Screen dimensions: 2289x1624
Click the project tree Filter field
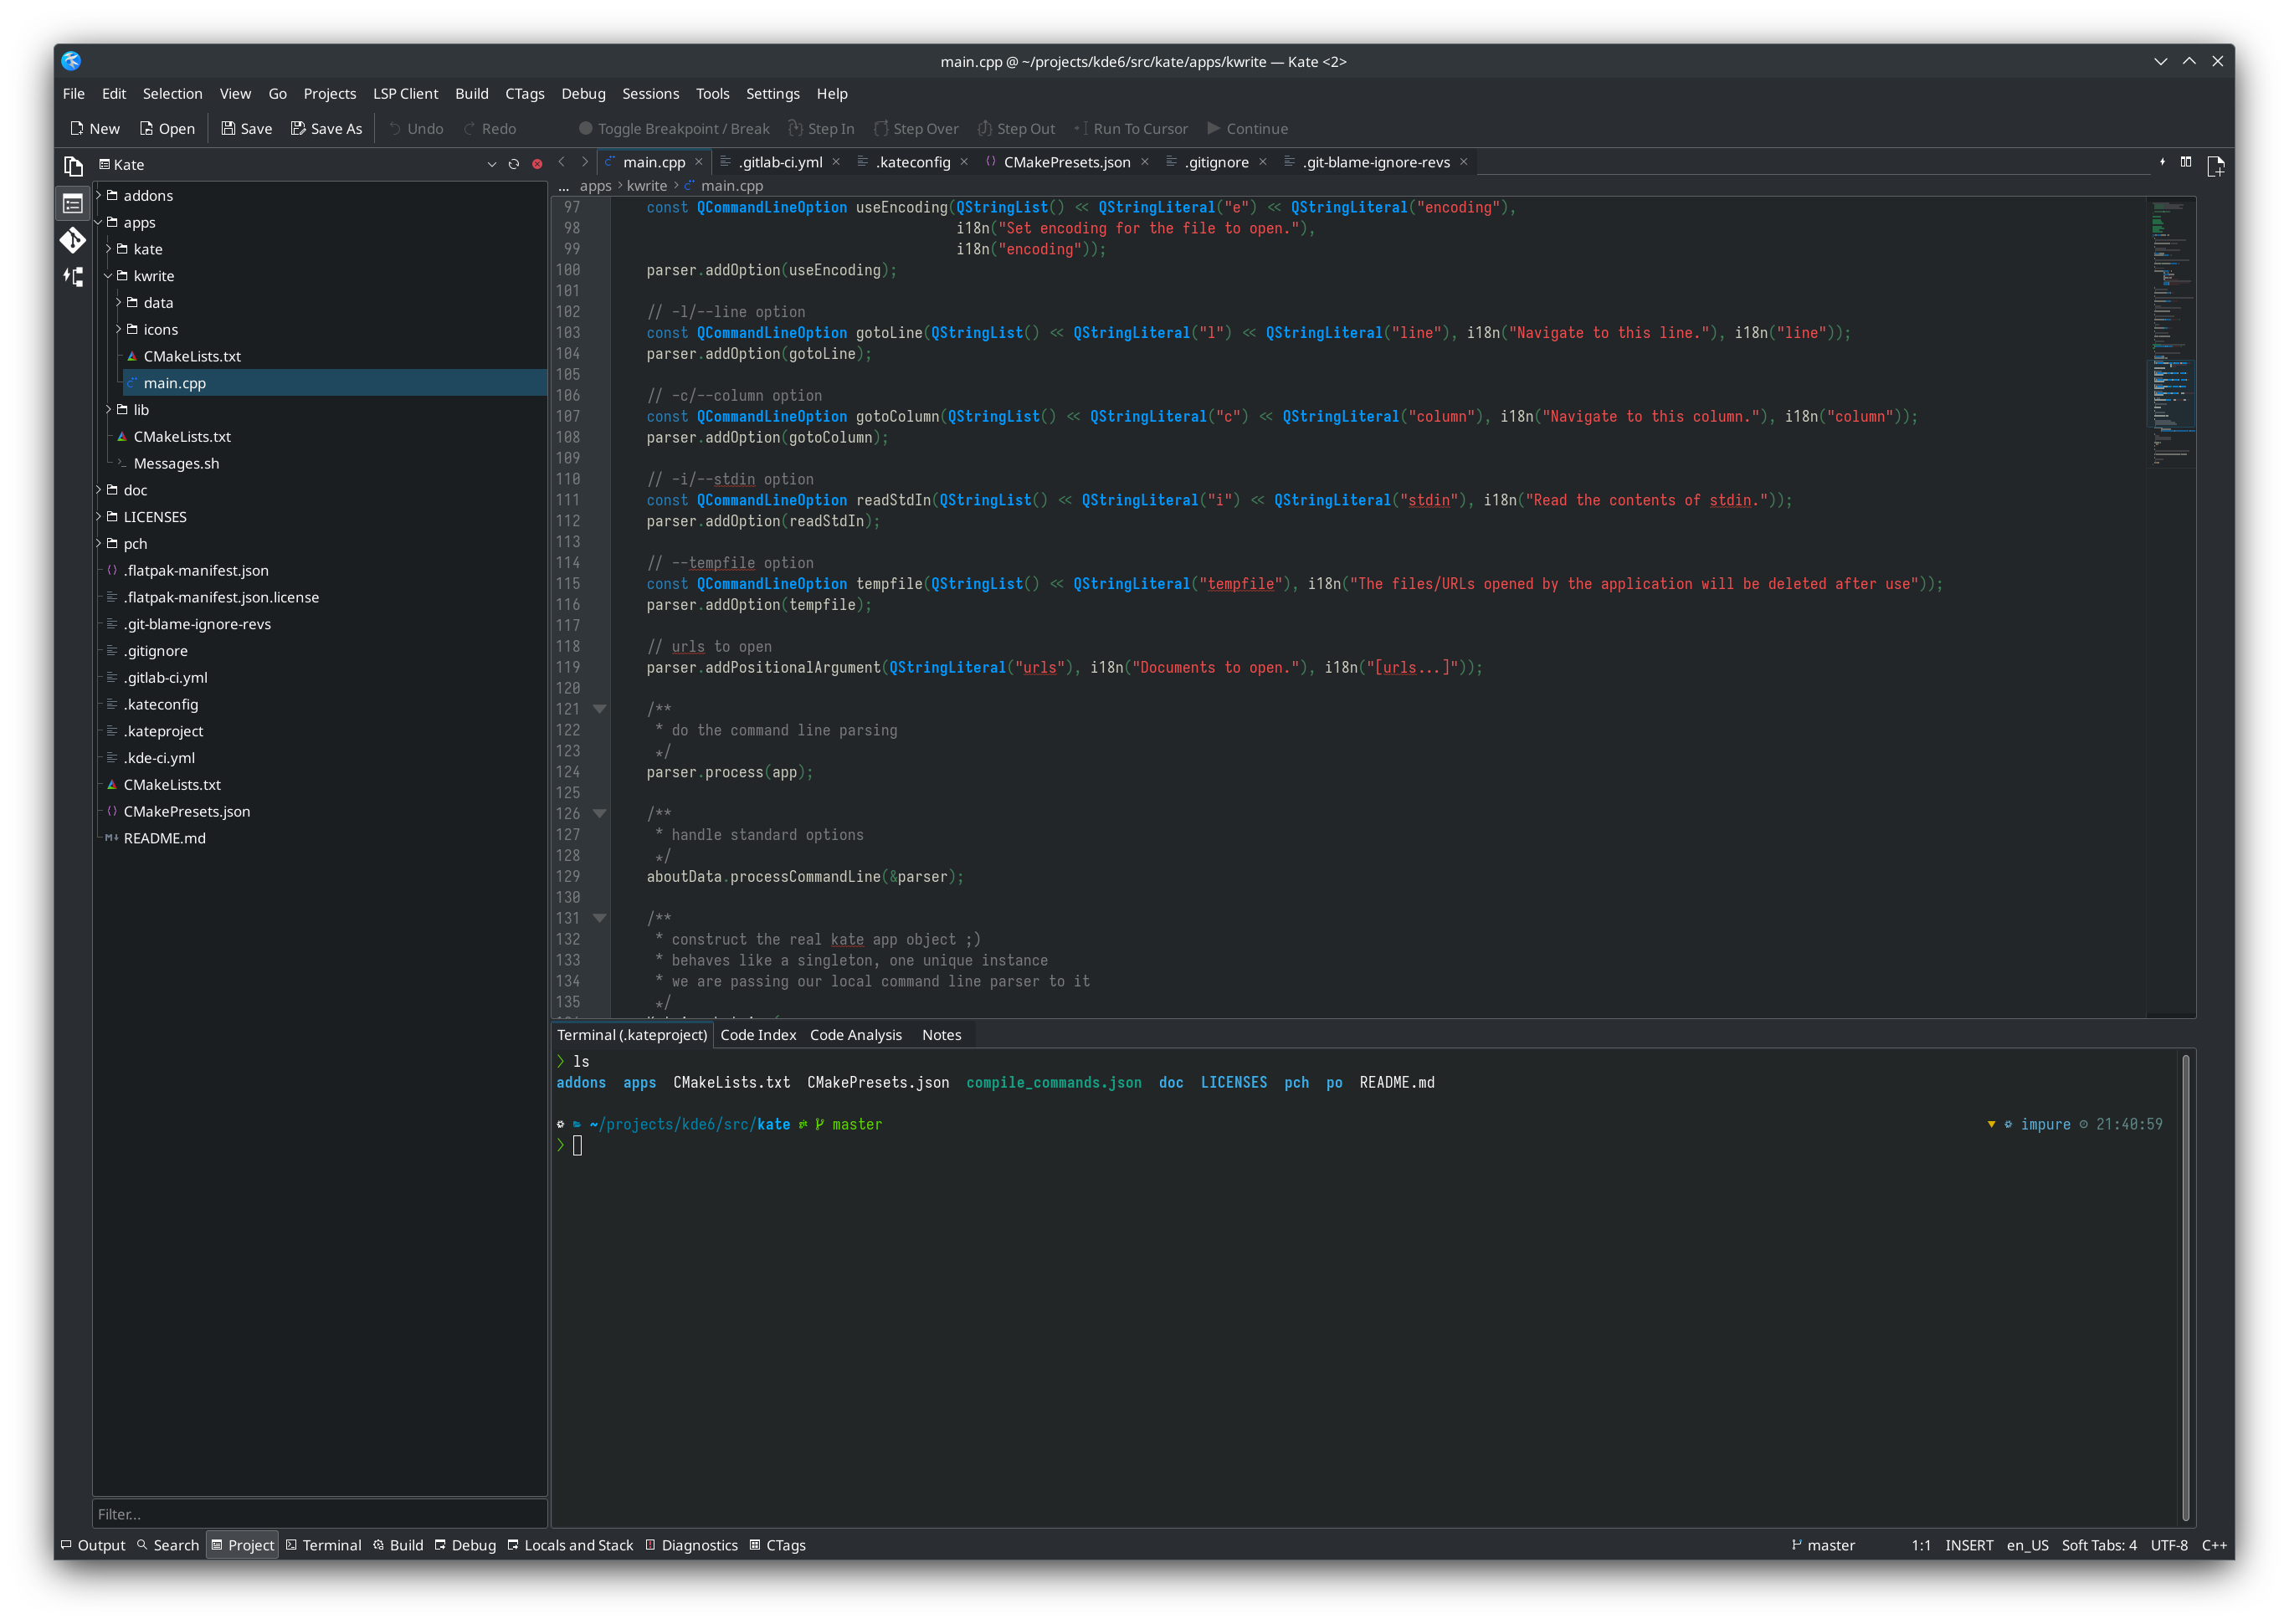(x=319, y=1514)
